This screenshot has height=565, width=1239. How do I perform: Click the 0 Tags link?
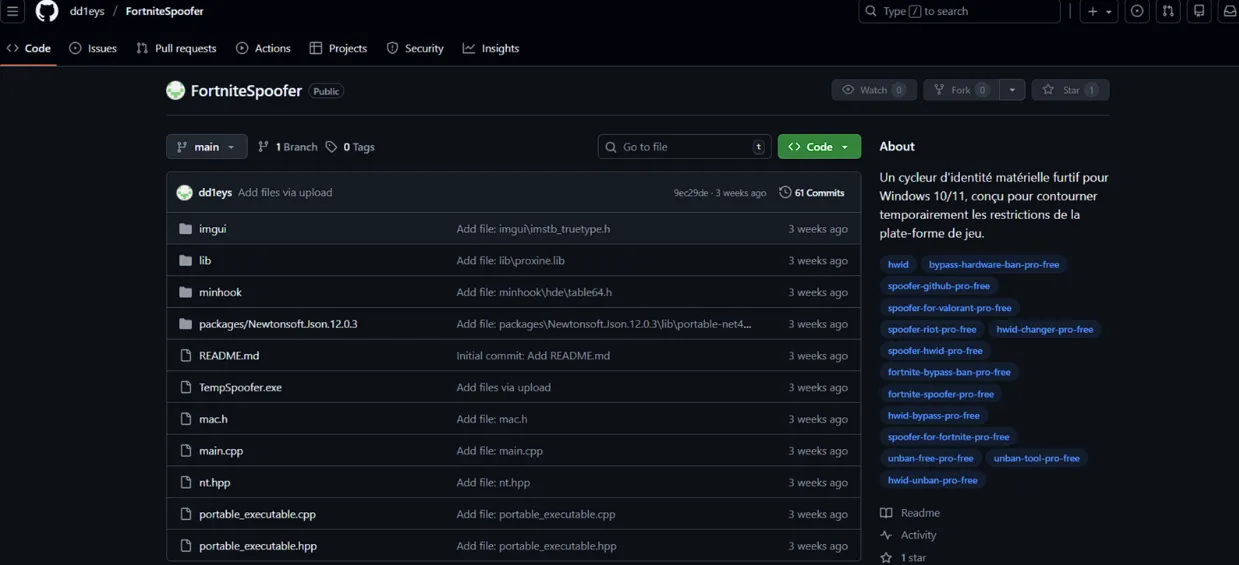351,147
